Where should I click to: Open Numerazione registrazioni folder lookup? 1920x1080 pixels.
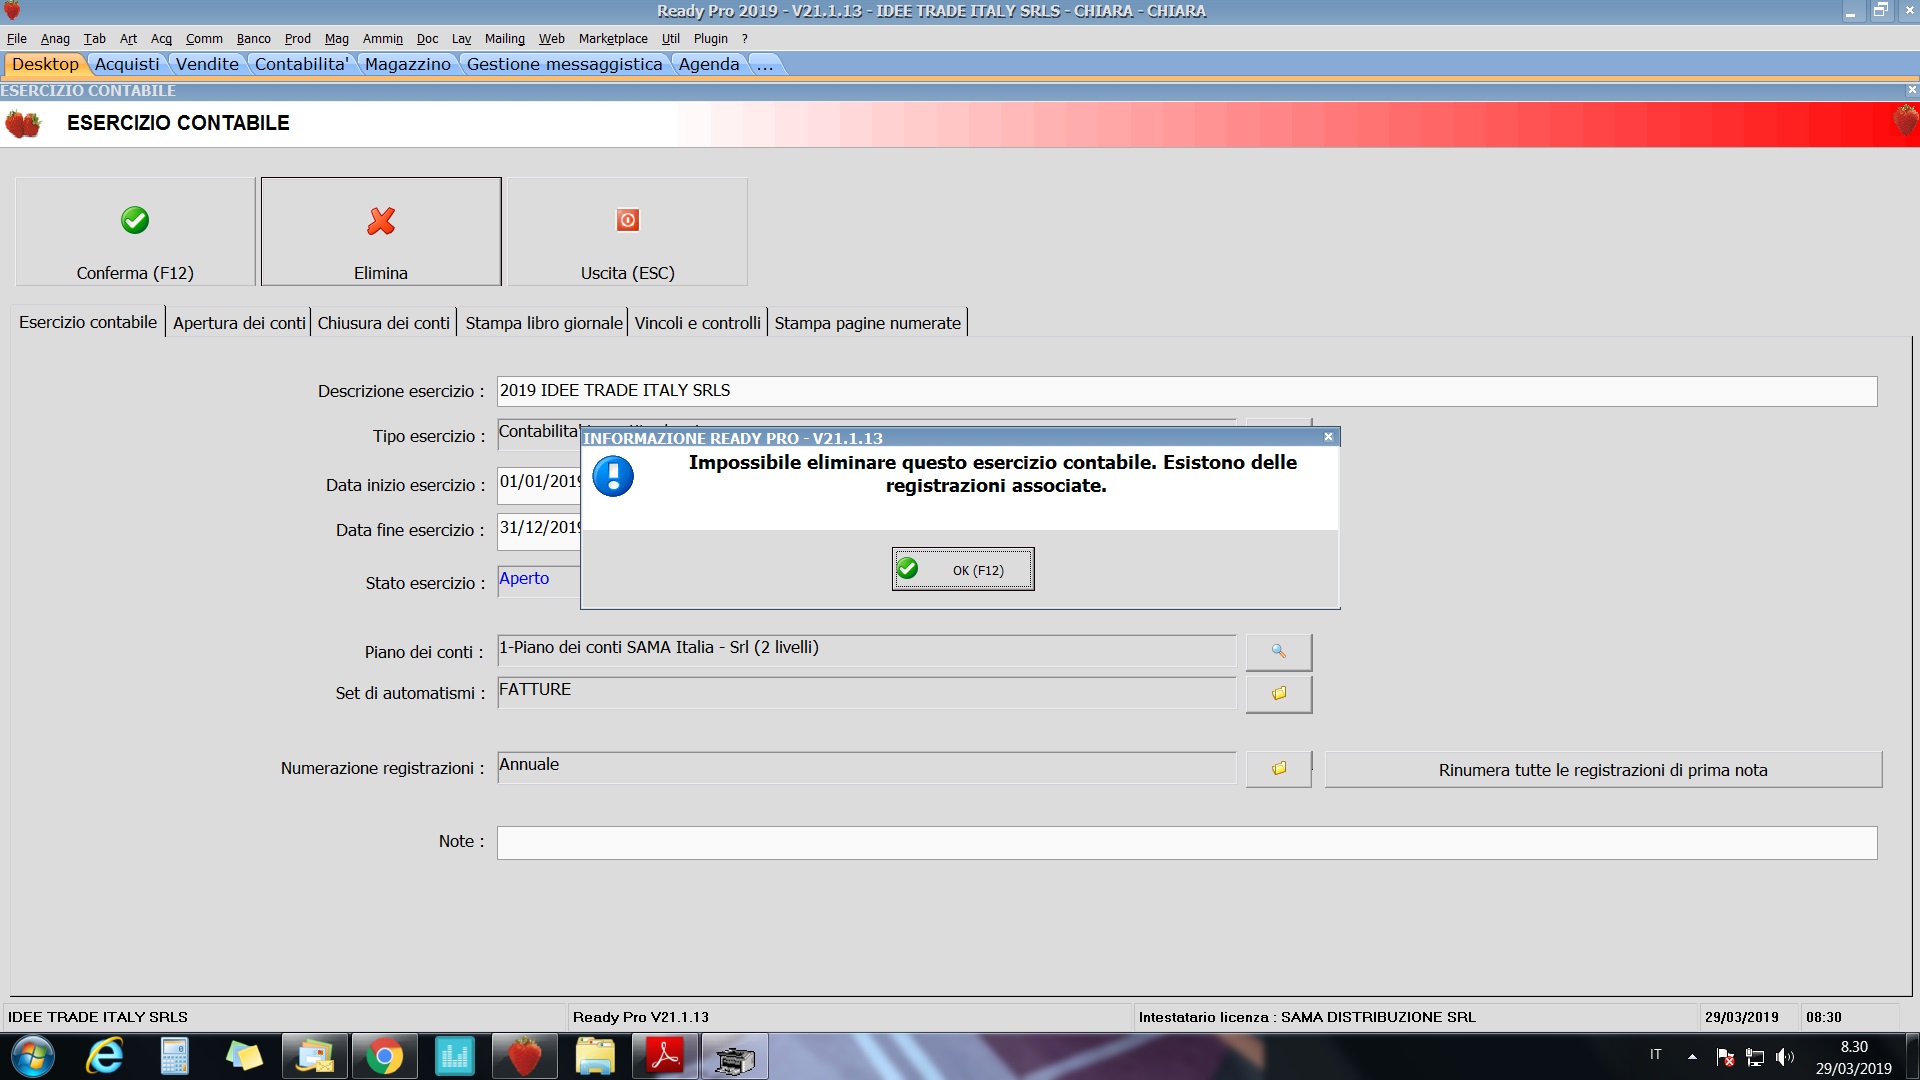click(x=1278, y=768)
